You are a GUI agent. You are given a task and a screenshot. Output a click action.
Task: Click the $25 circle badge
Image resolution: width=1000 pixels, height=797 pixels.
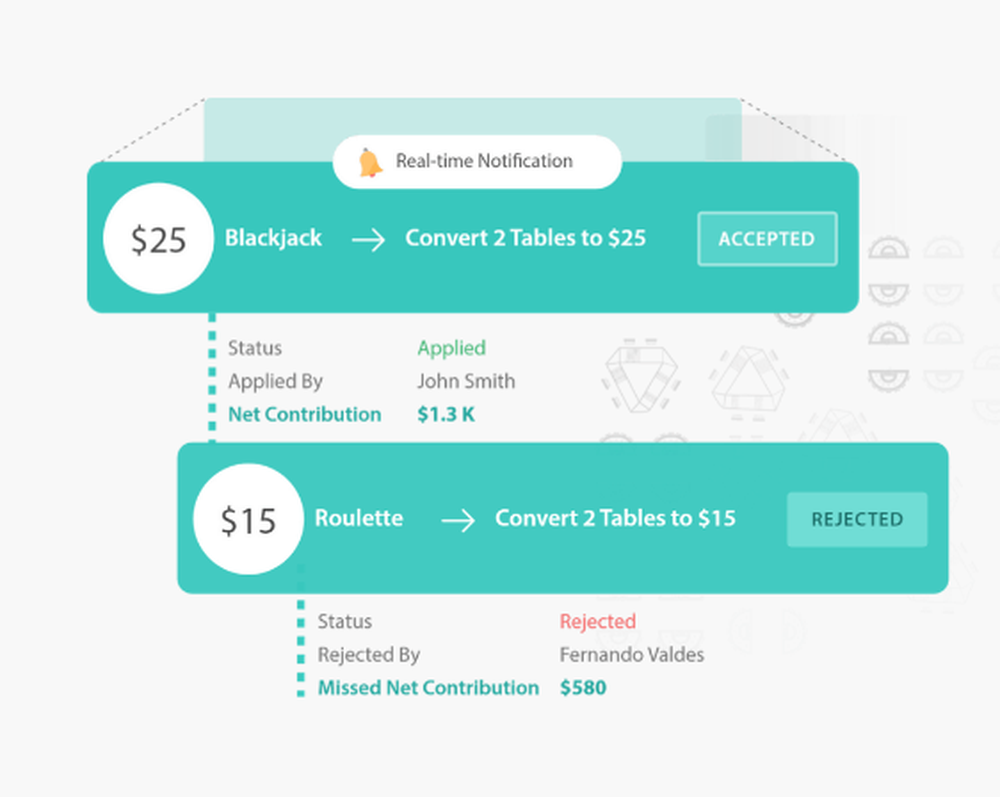point(158,239)
